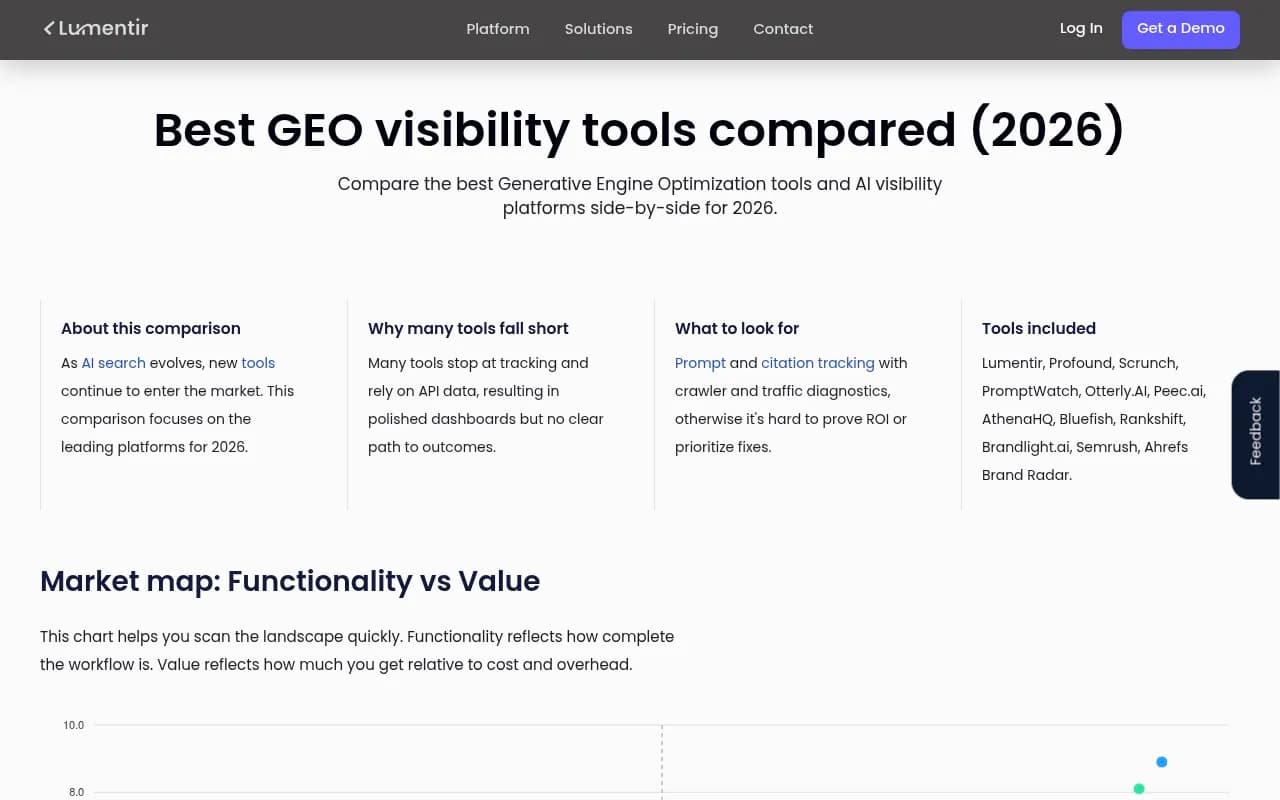Viewport: 1280px width, 800px height.
Task: Click the "citation tracking" link
Action: [x=817, y=363]
